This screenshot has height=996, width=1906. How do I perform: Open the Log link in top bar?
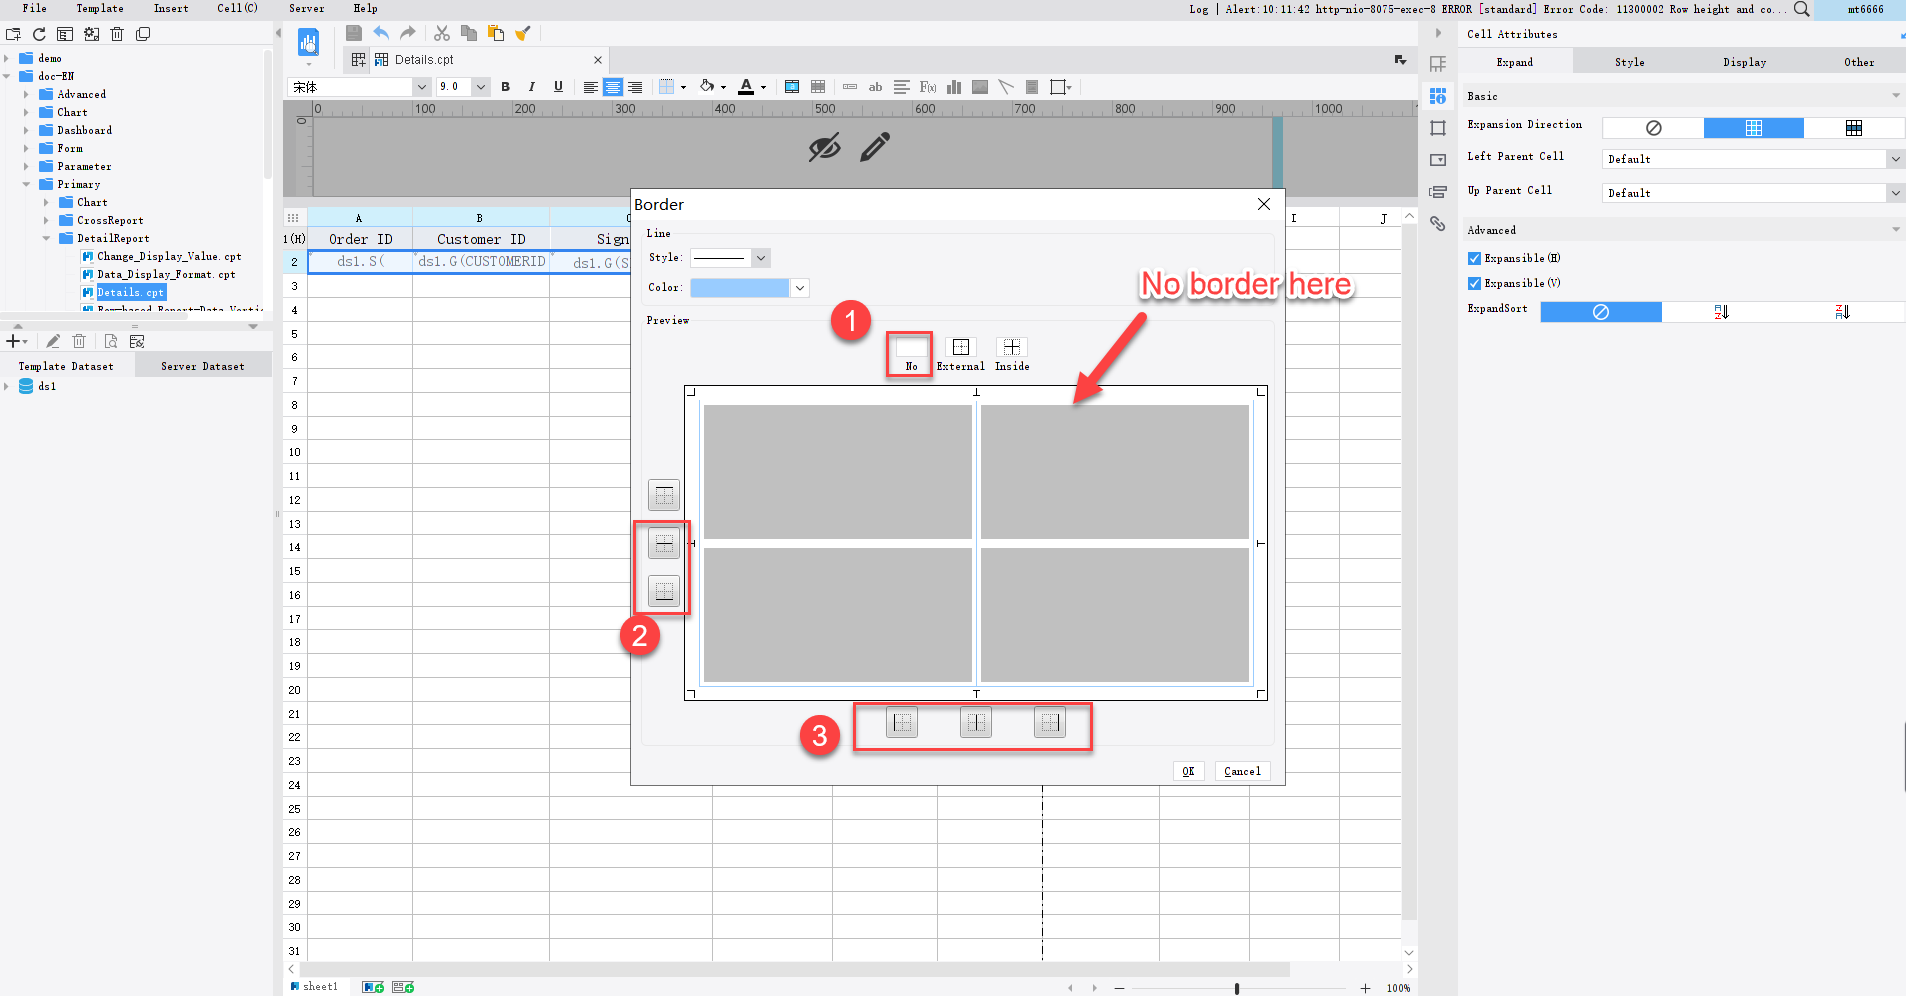pos(1198,9)
